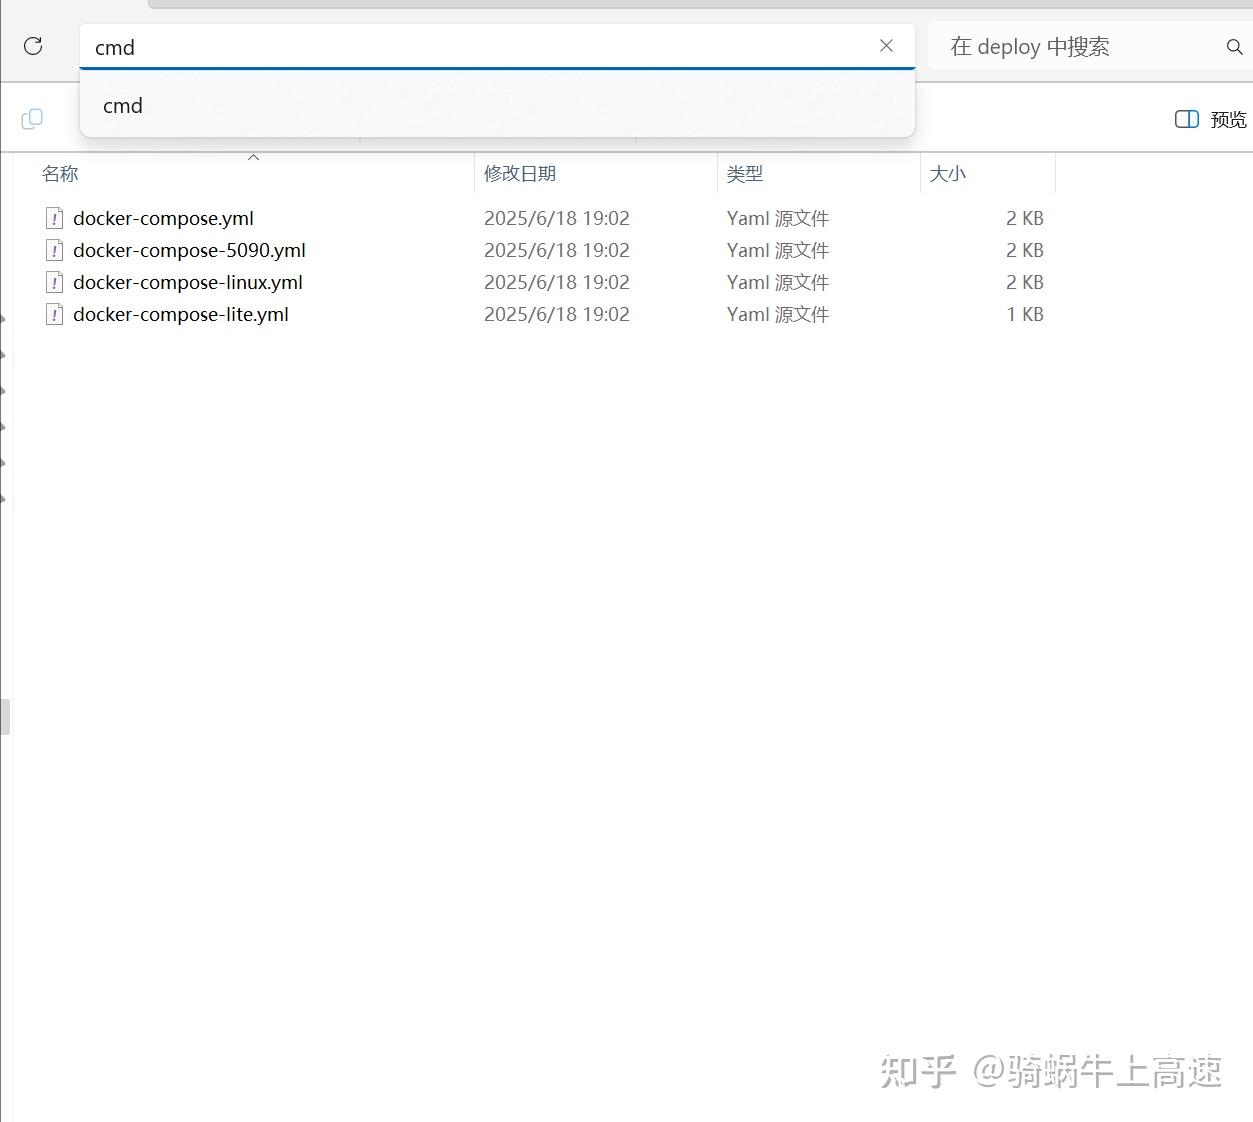Click the docker-compose-5090.yml file icon
The width and height of the screenshot is (1253, 1122).
(55, 251)
